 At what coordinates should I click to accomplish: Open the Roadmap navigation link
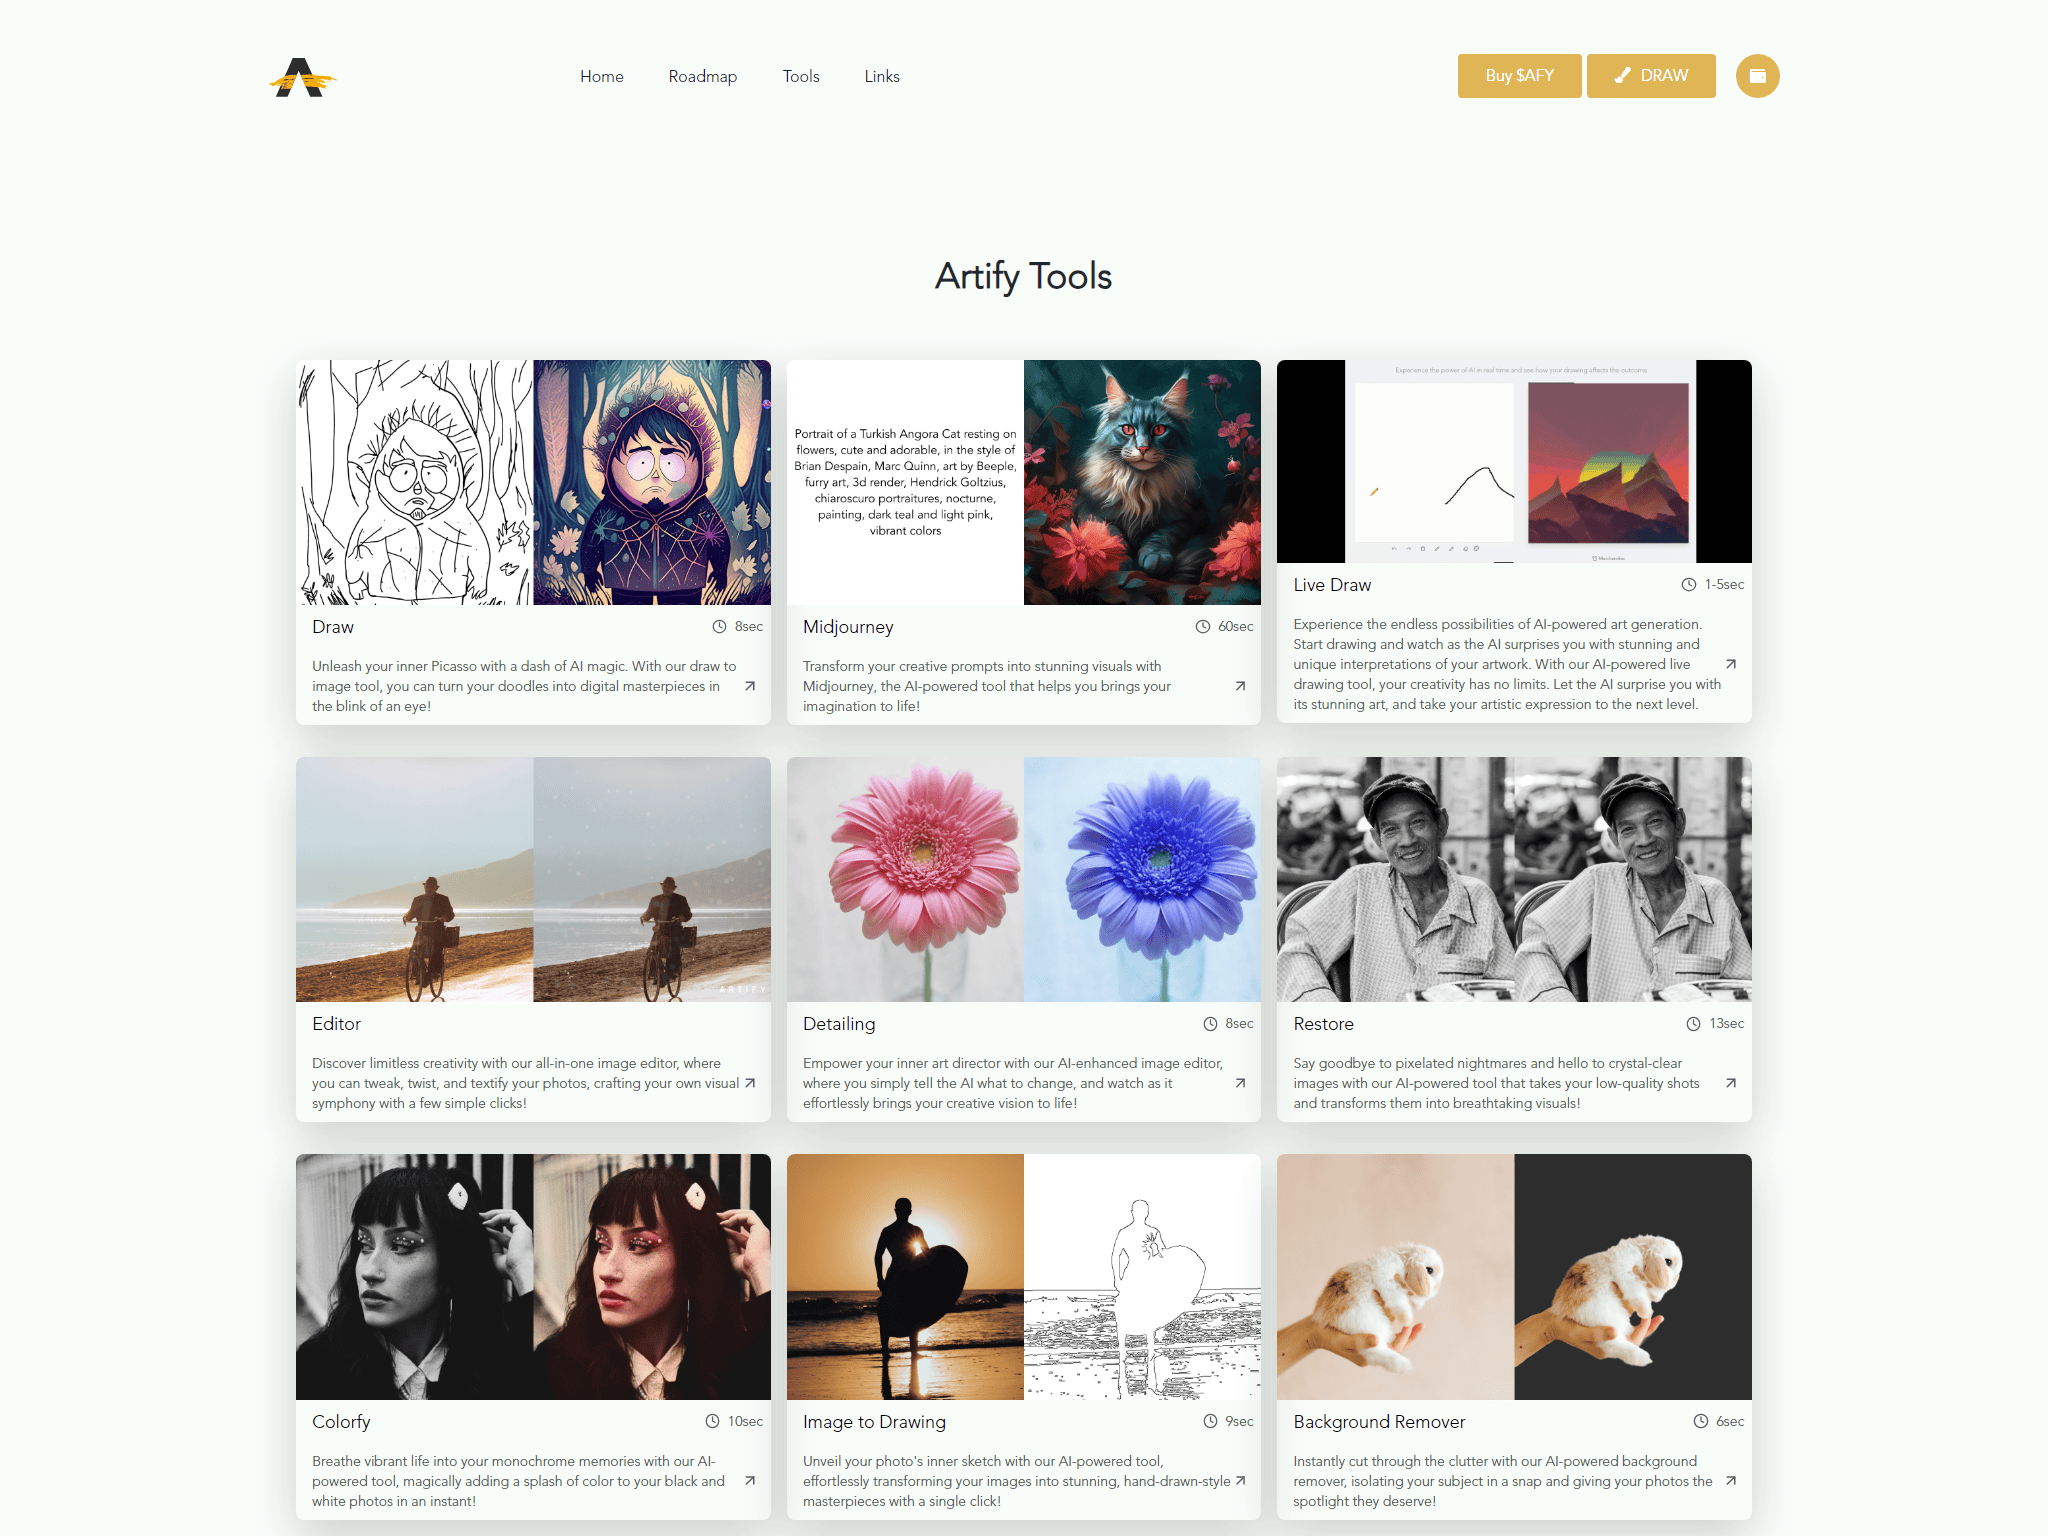pos(702,76)
